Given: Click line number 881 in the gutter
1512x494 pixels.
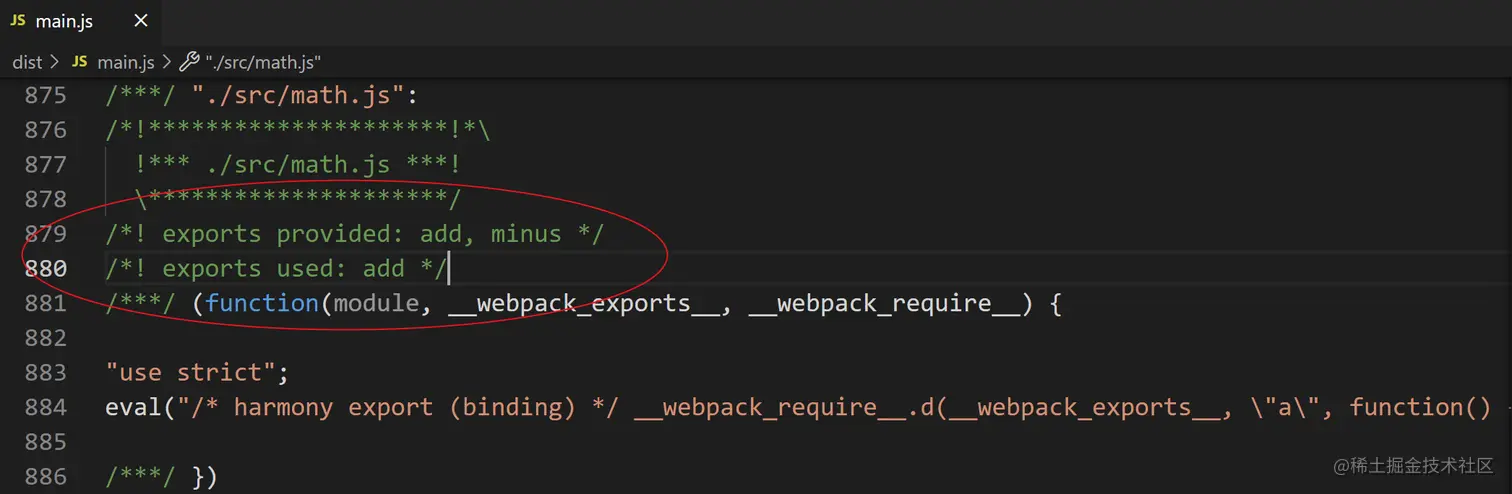Looking at the screenshot, I should [46, 303].
